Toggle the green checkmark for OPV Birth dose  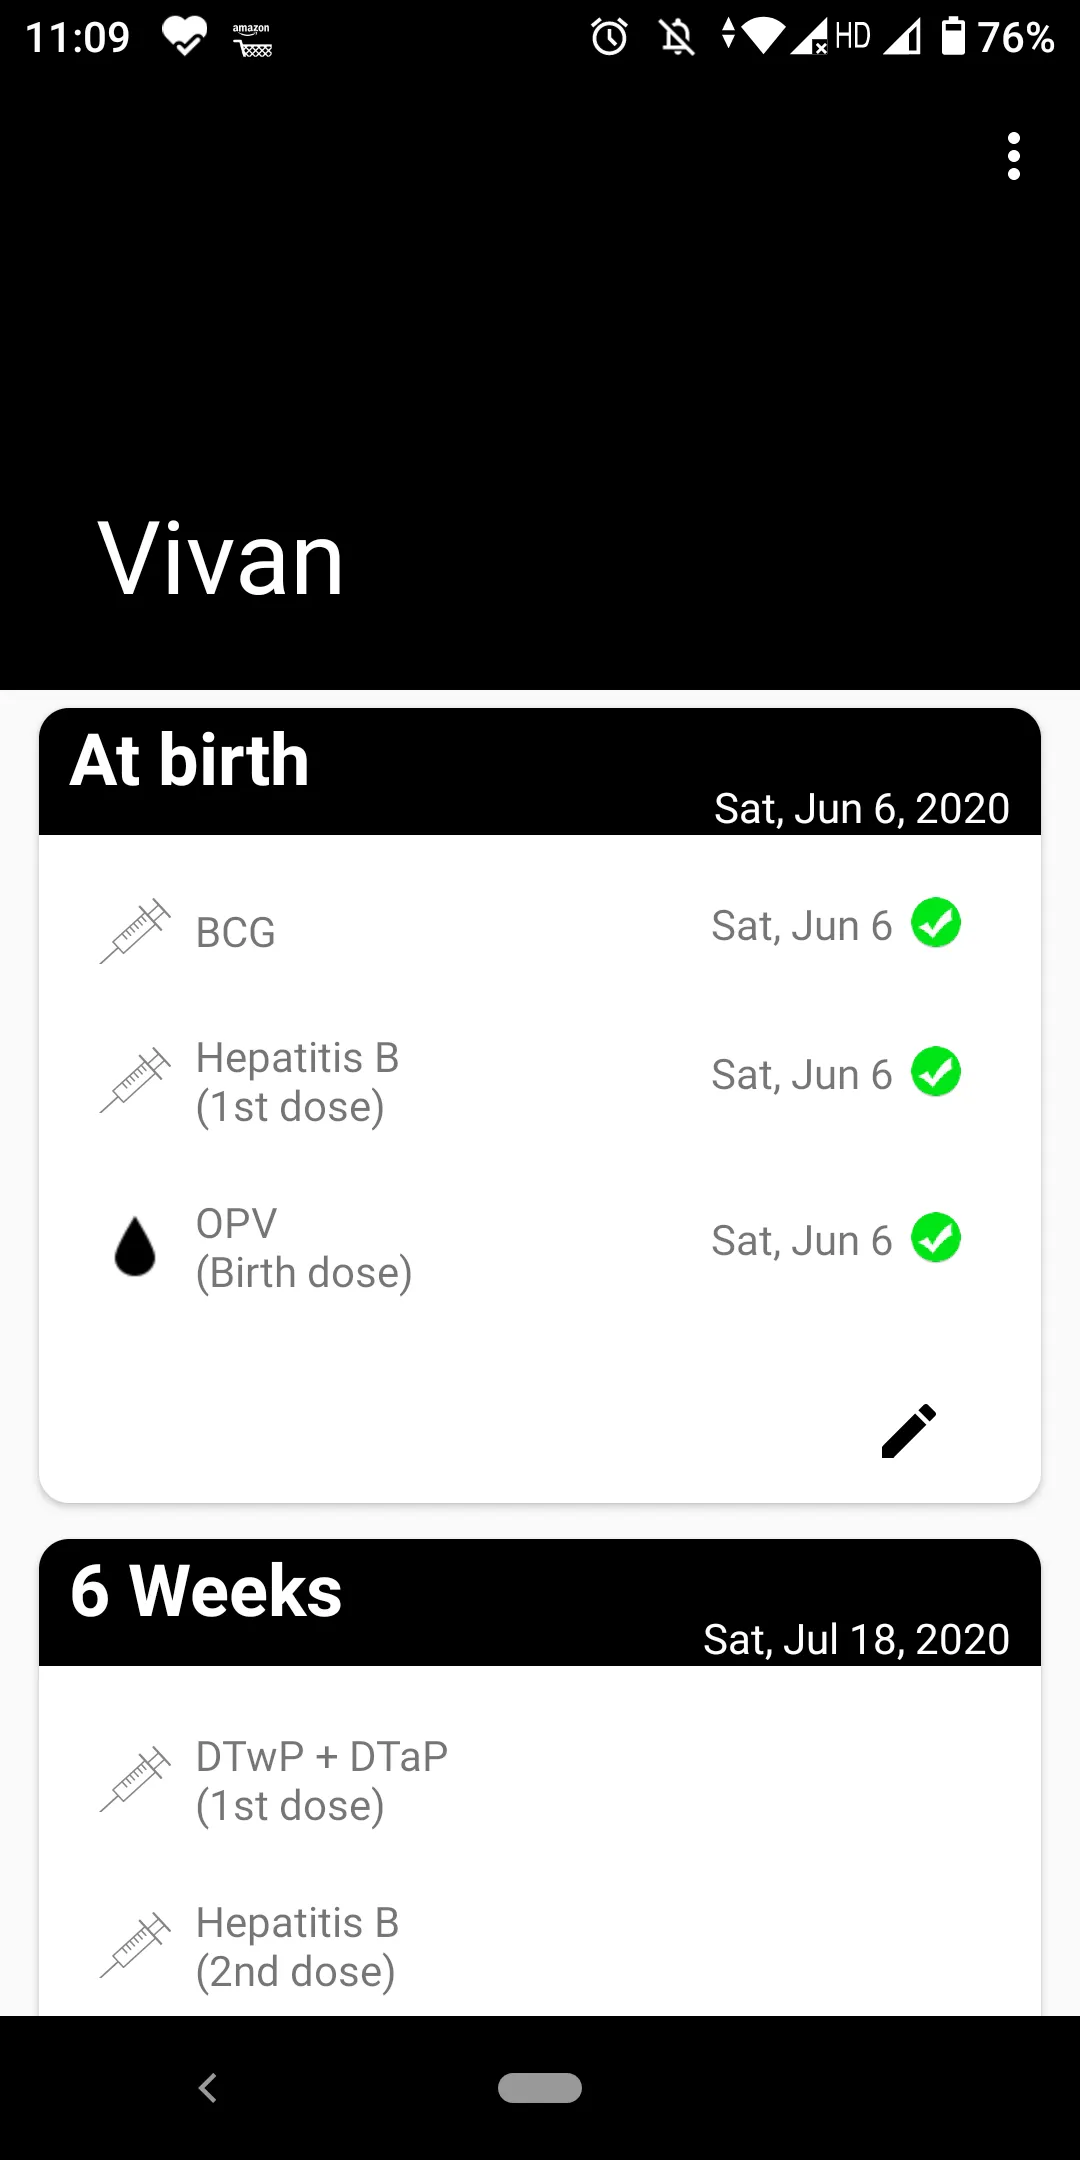click(x=936, y=1238)
